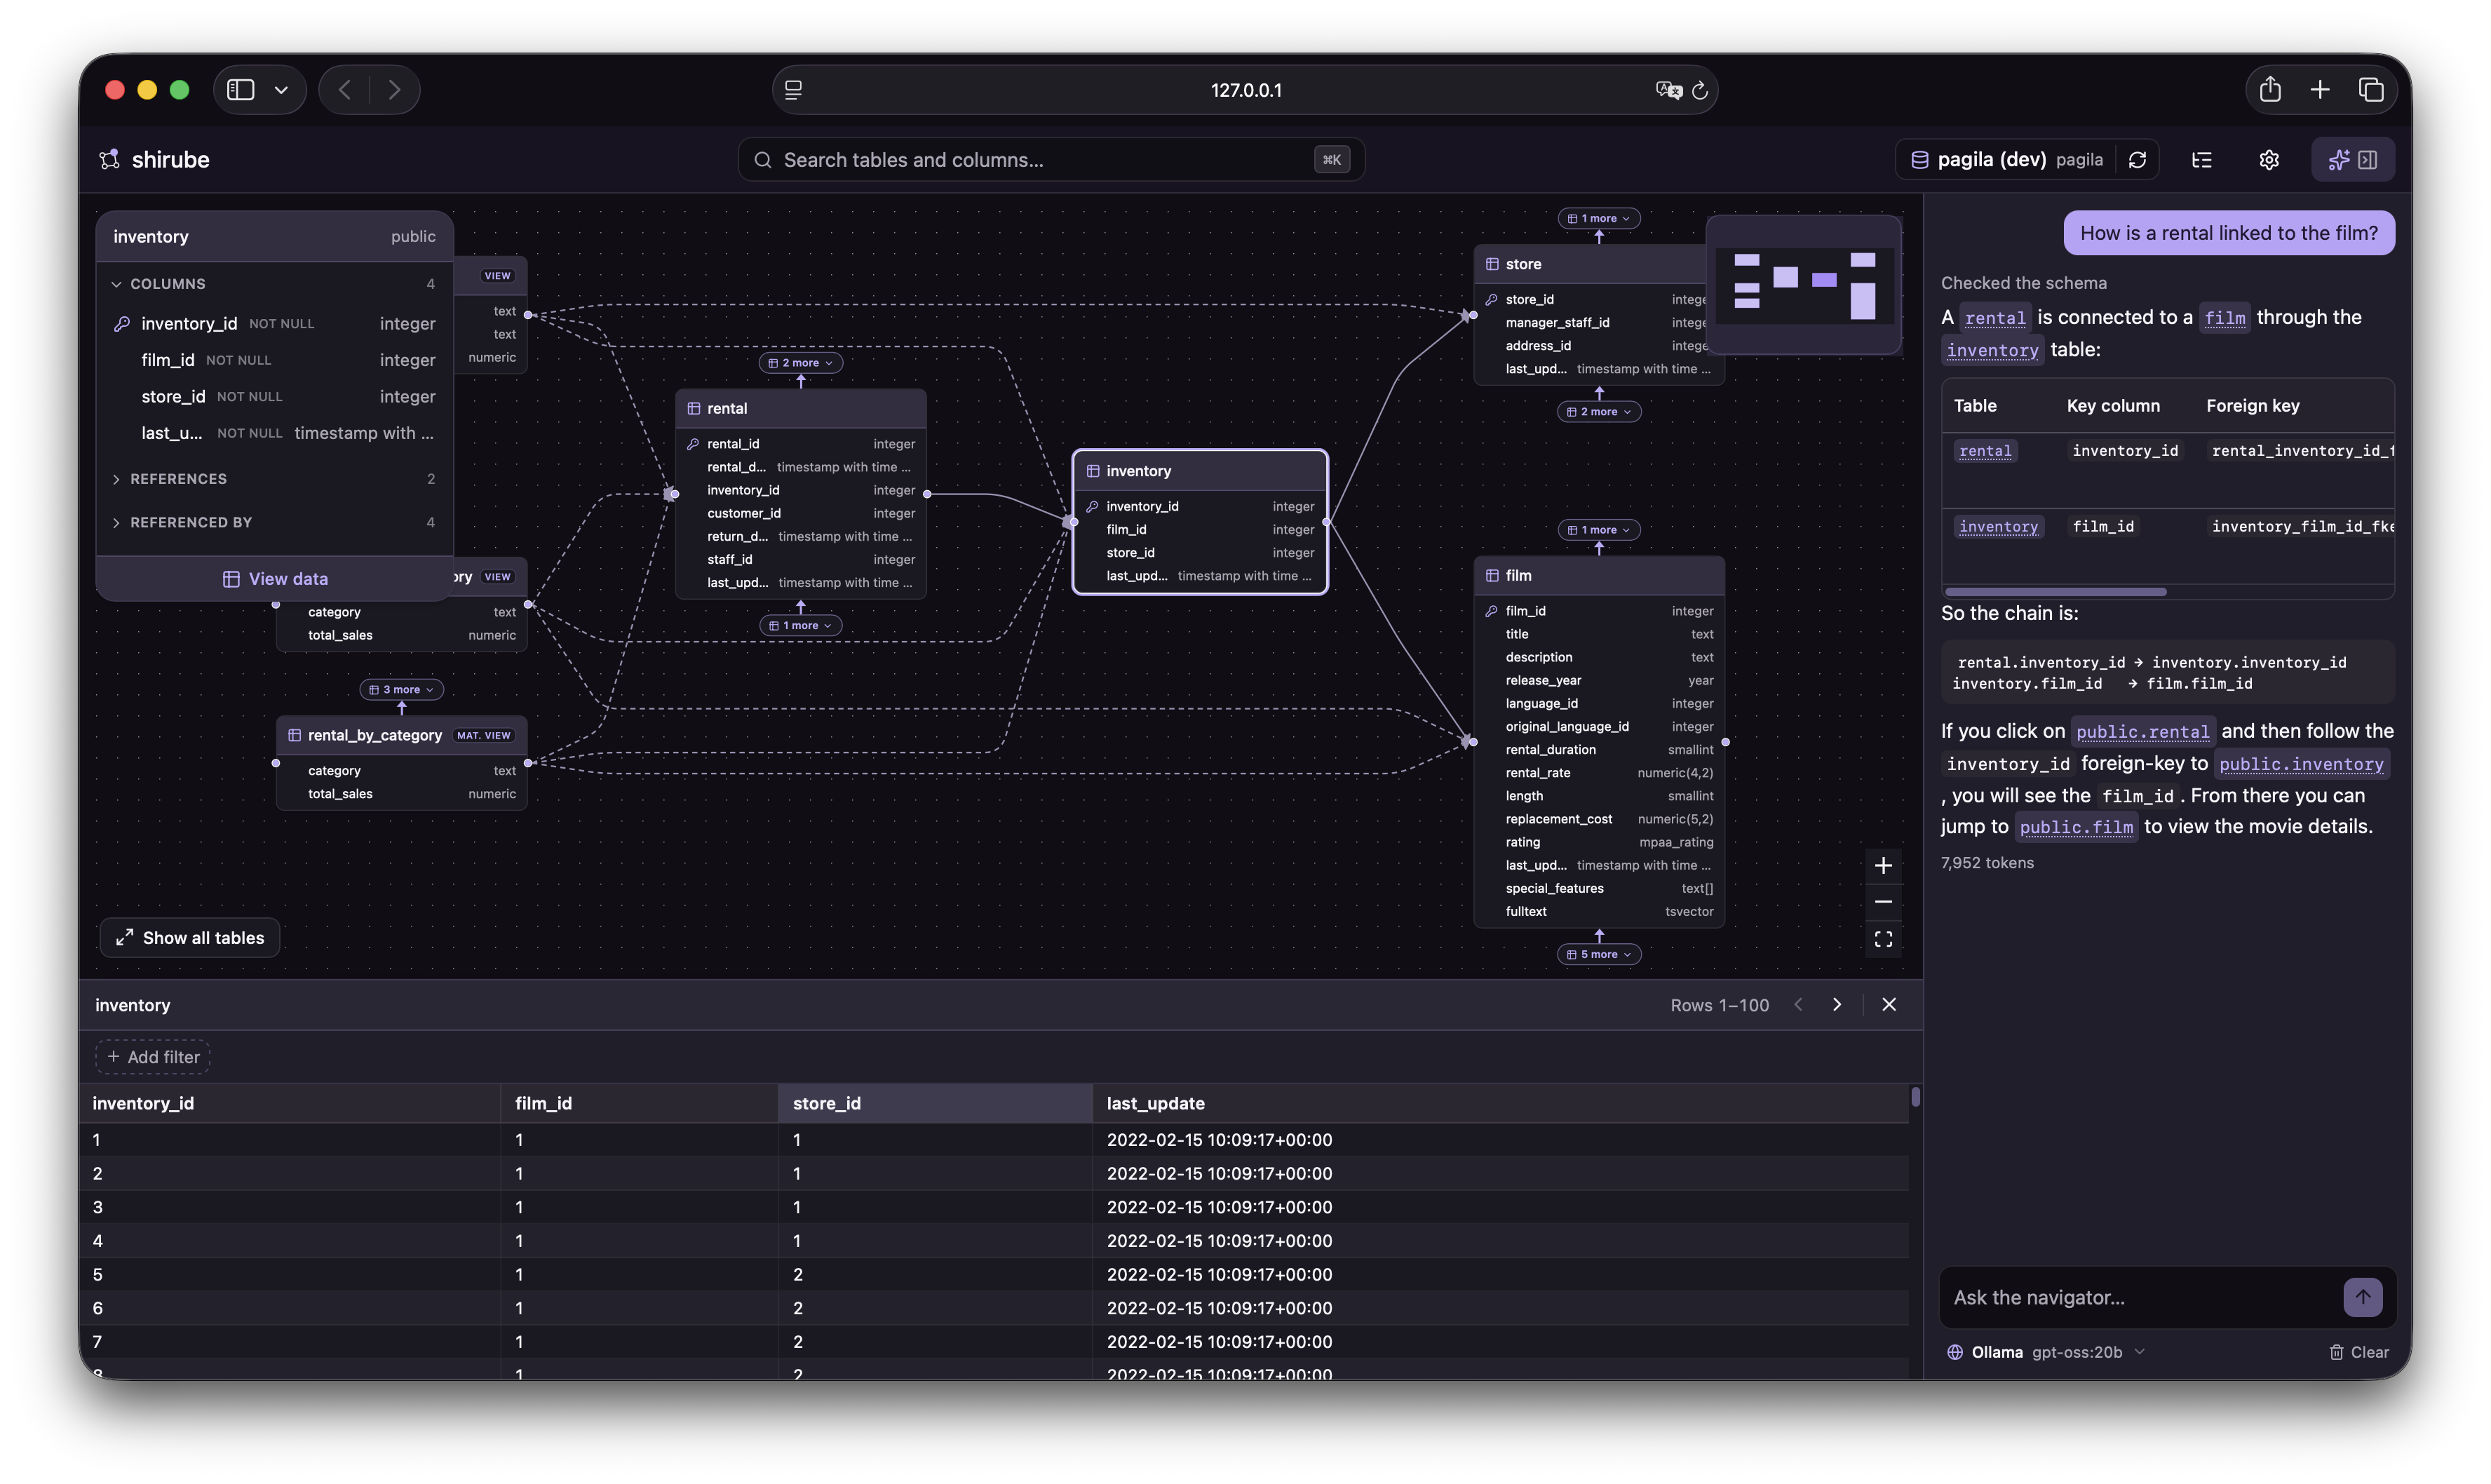Expand the 5 more chip below film table
The height and width of the screenshot is (1484, 2491).
(x=1598, y=955)
